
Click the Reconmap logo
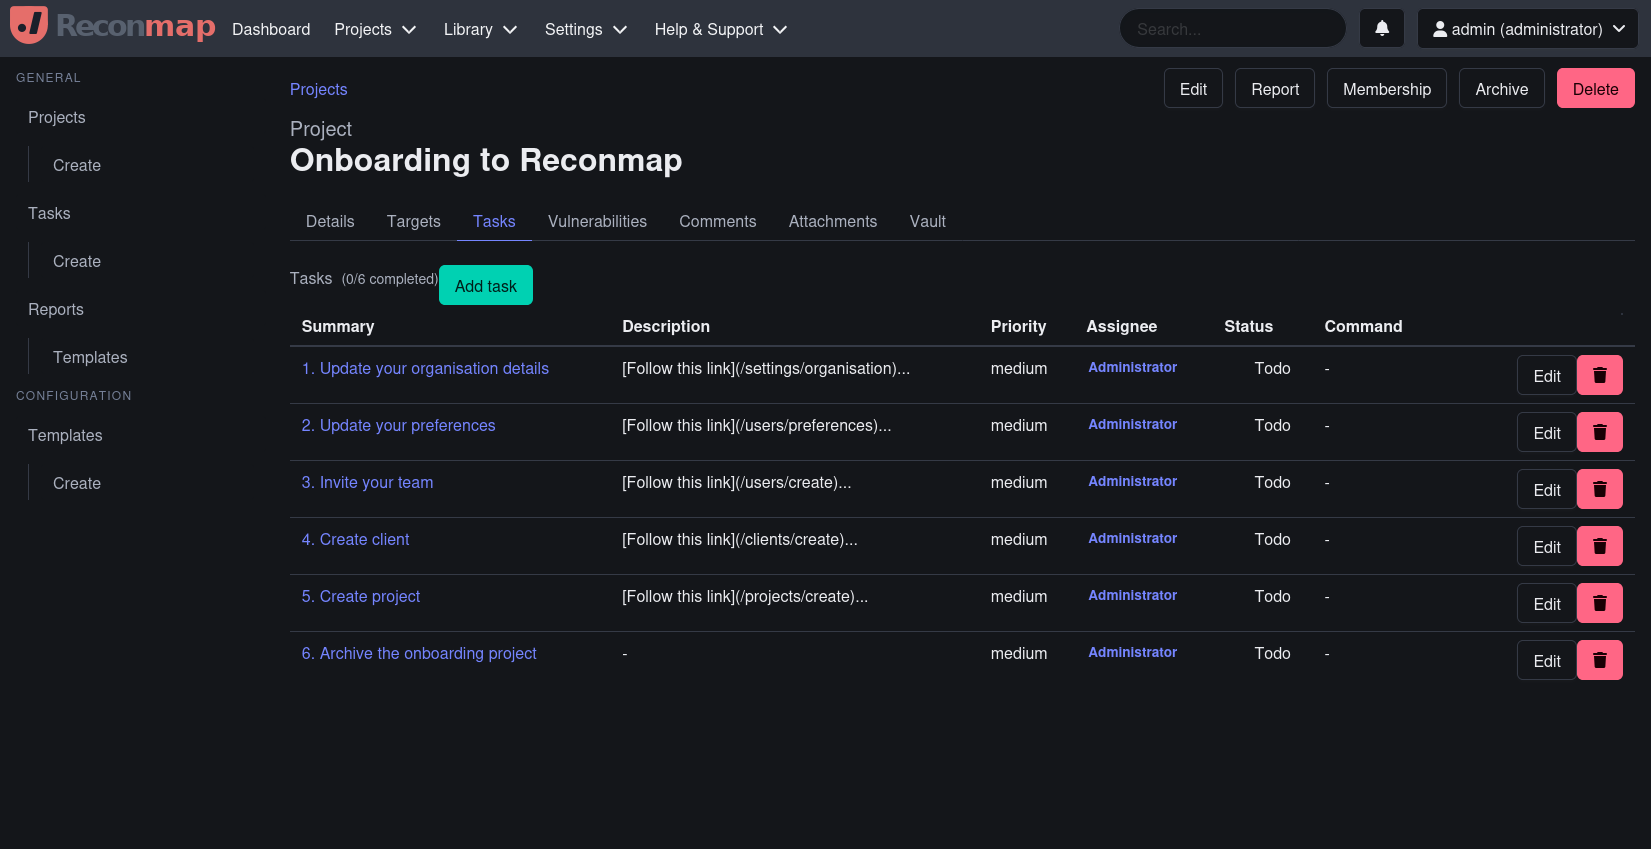point(113,26)
